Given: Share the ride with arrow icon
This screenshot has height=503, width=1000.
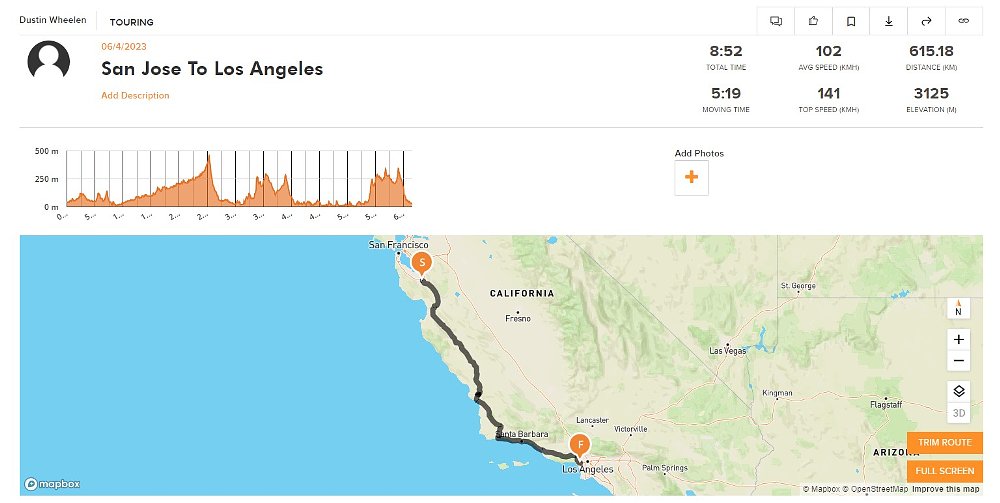Looking at the screenshot, I should pyautogui.click(x=926, y=20).
